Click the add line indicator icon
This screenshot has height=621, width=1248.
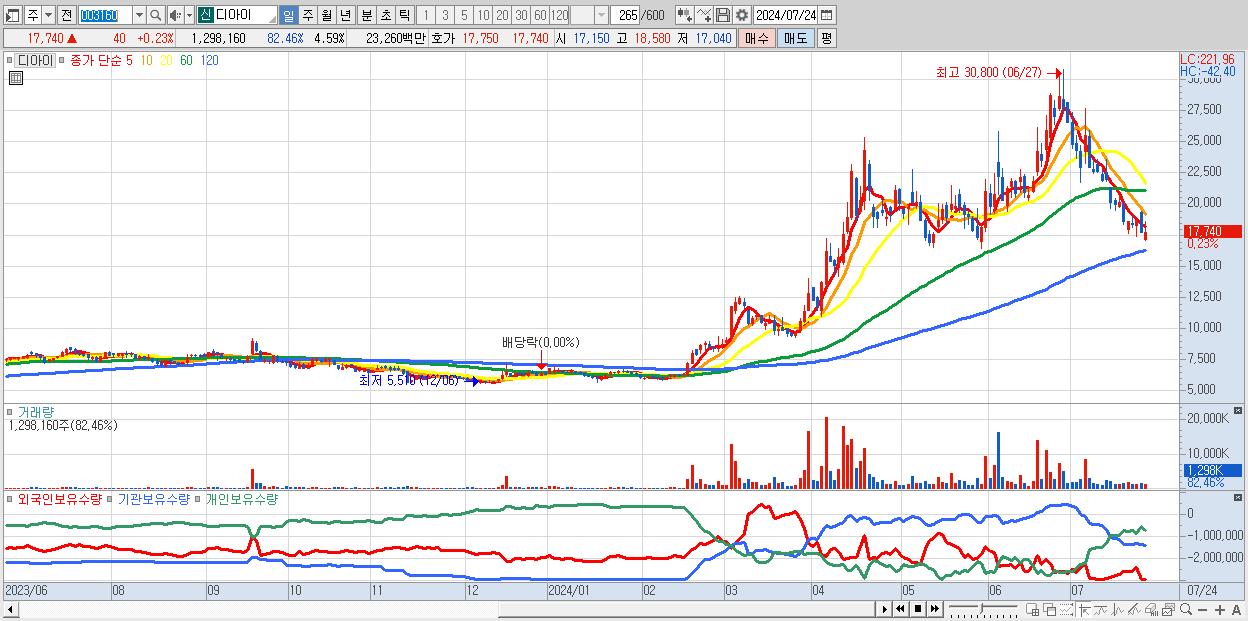point(704,15)
